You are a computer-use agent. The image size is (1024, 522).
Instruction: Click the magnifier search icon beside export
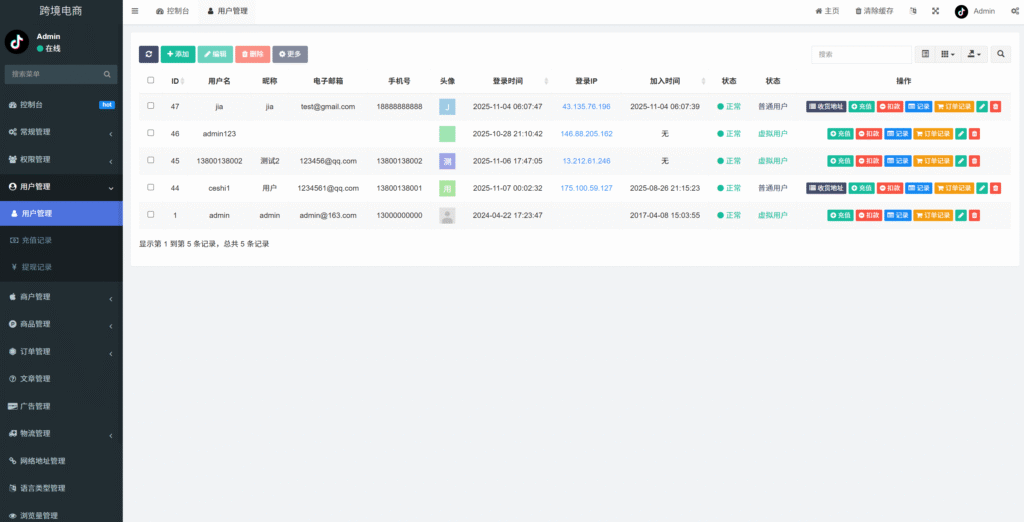(1000, 54)
